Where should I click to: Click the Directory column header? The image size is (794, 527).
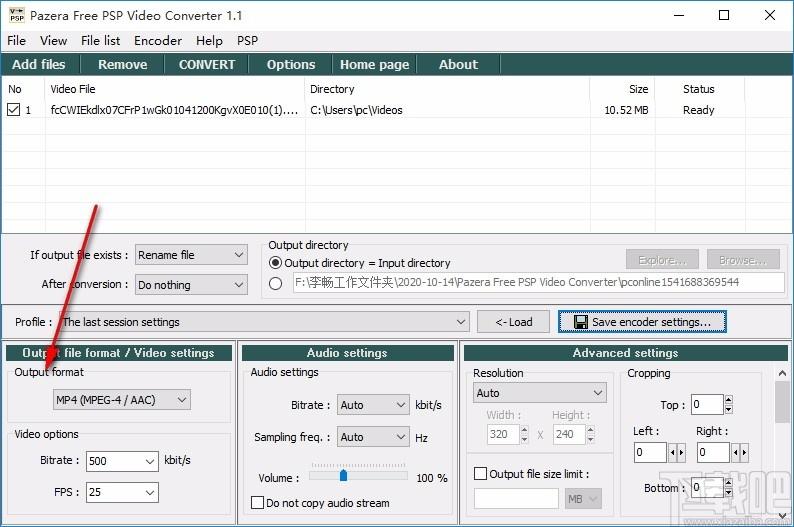[x=448, y=89]
